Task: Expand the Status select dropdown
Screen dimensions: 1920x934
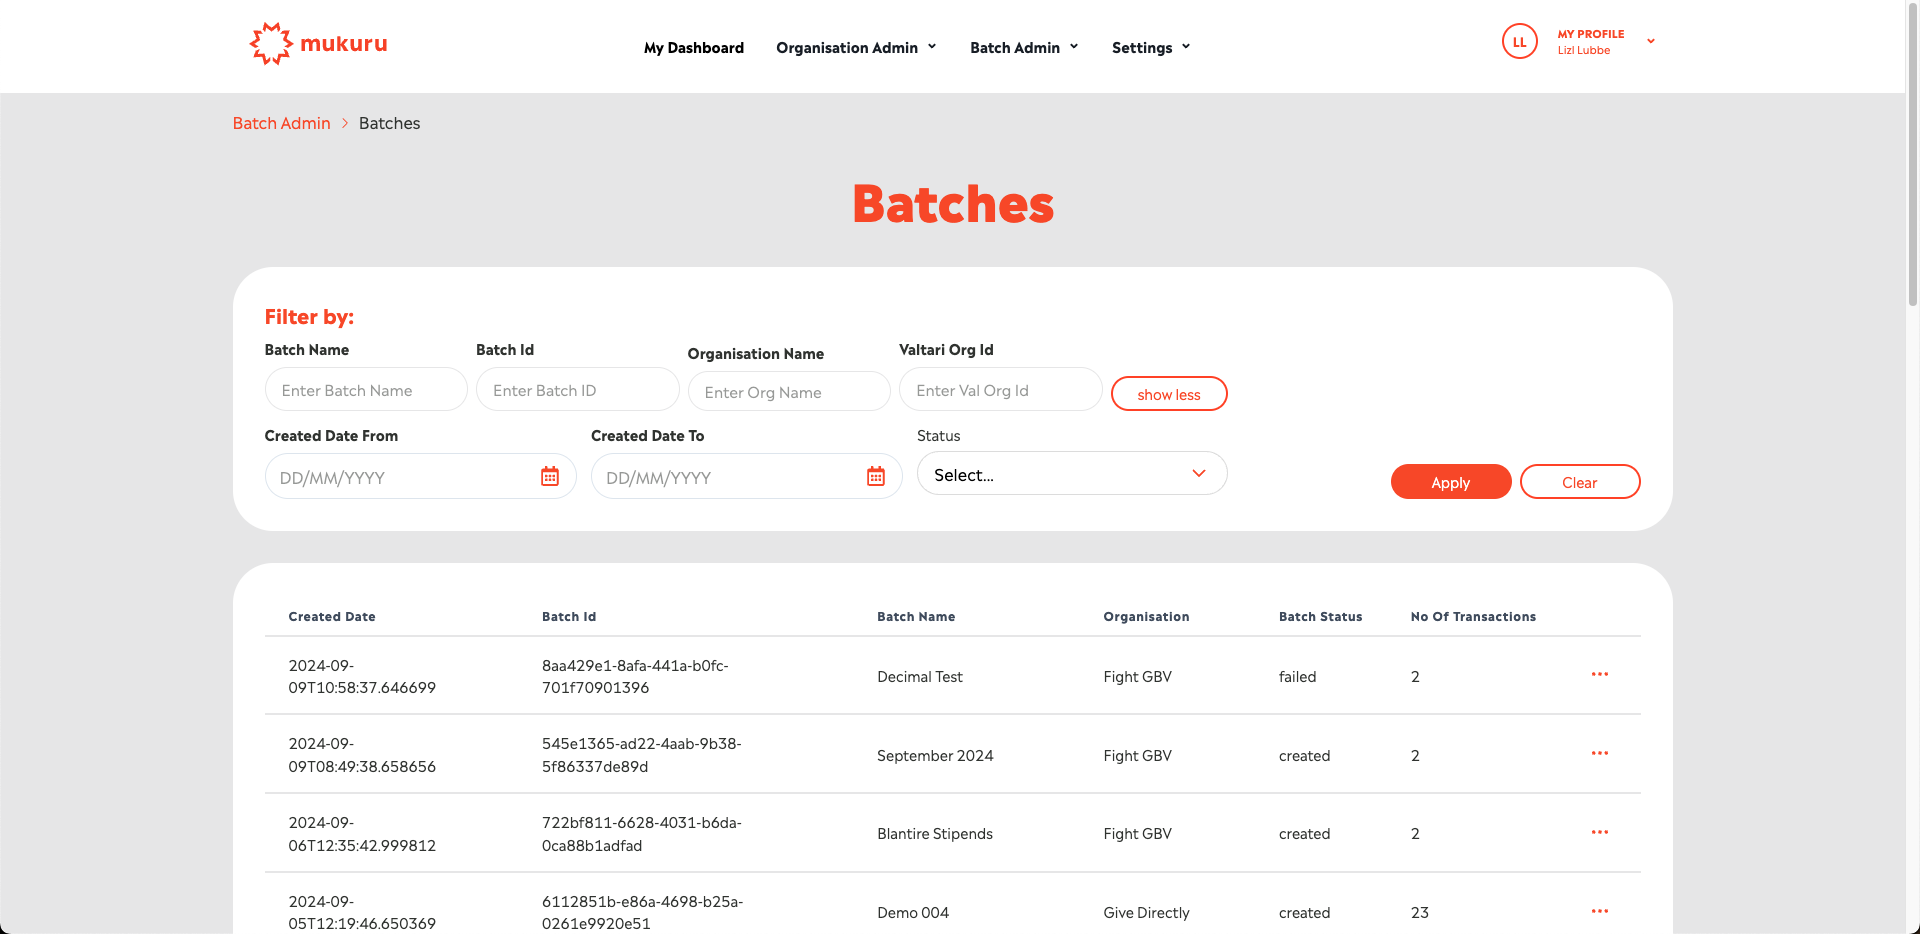Action: point(1071,474)
